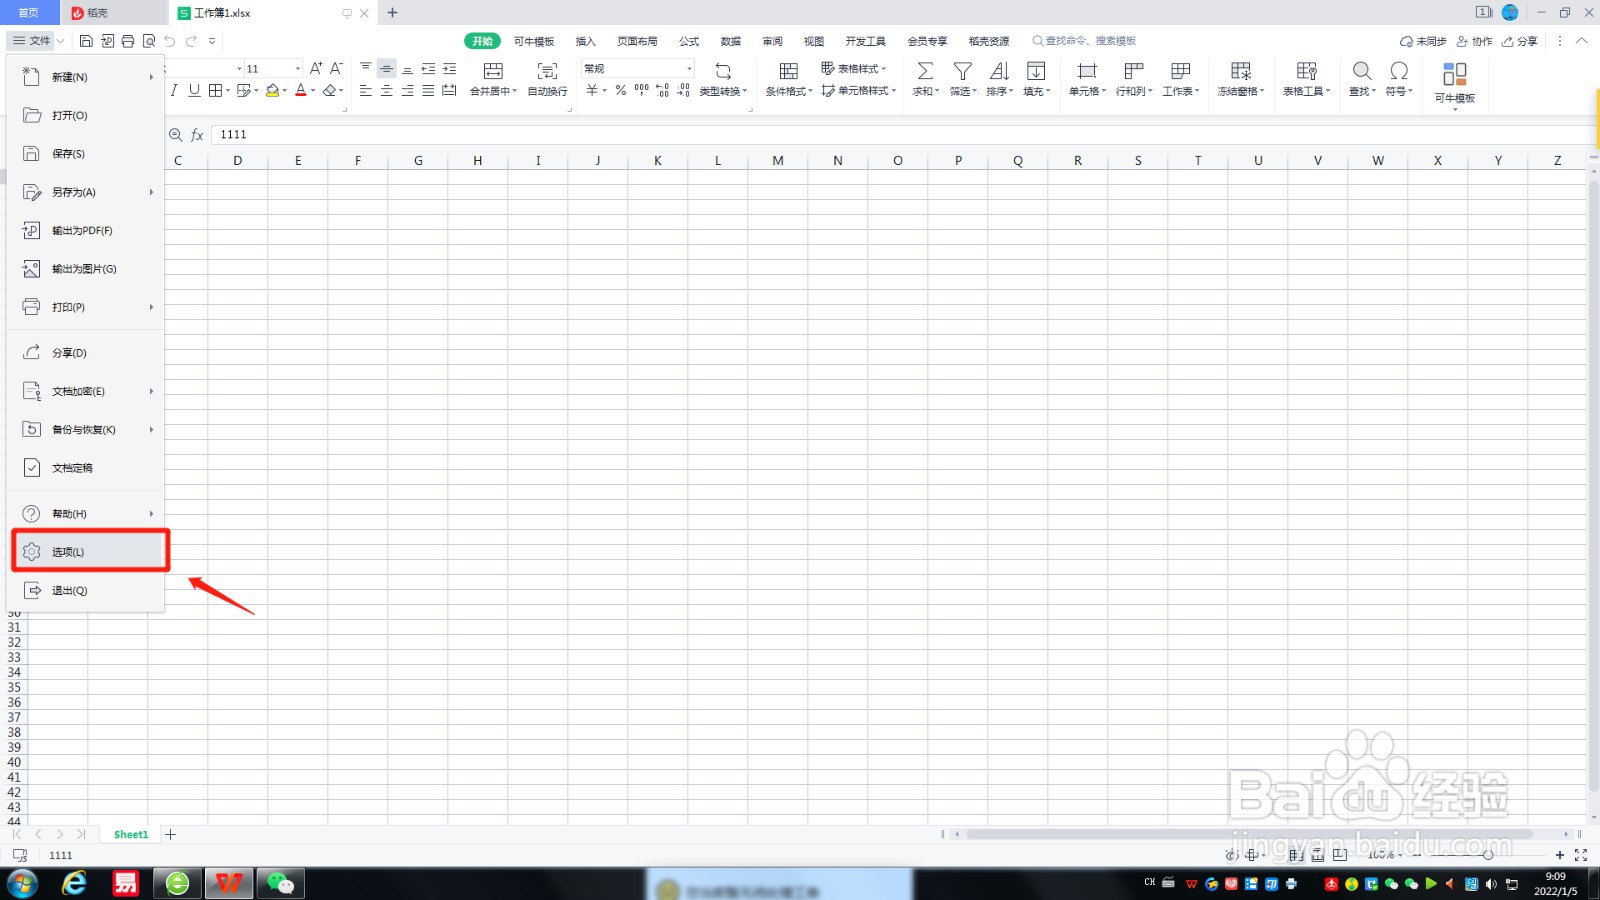The width and height of the screenshot is (1600, 900).
Task: Click 排序 sort icon
Action: (x=999, y=71)
